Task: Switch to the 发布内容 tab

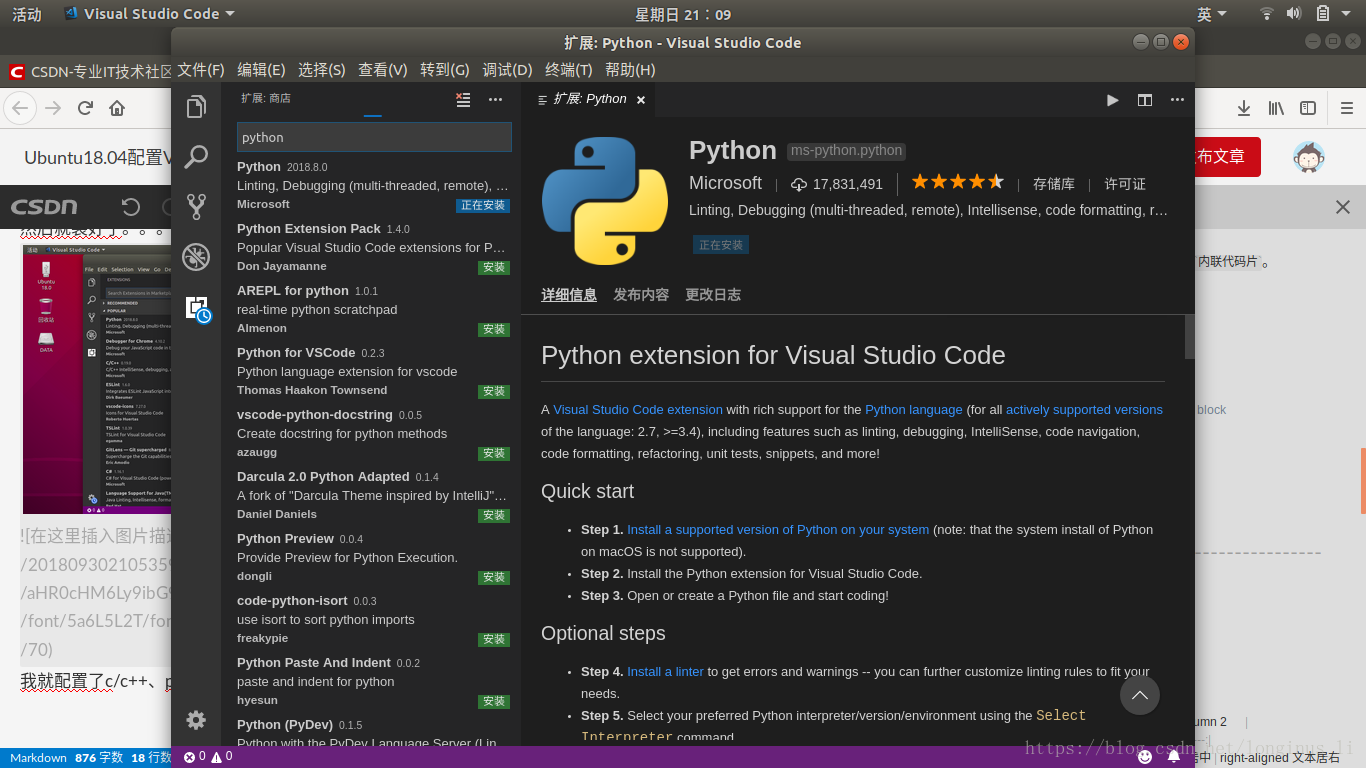Action: 641,295
